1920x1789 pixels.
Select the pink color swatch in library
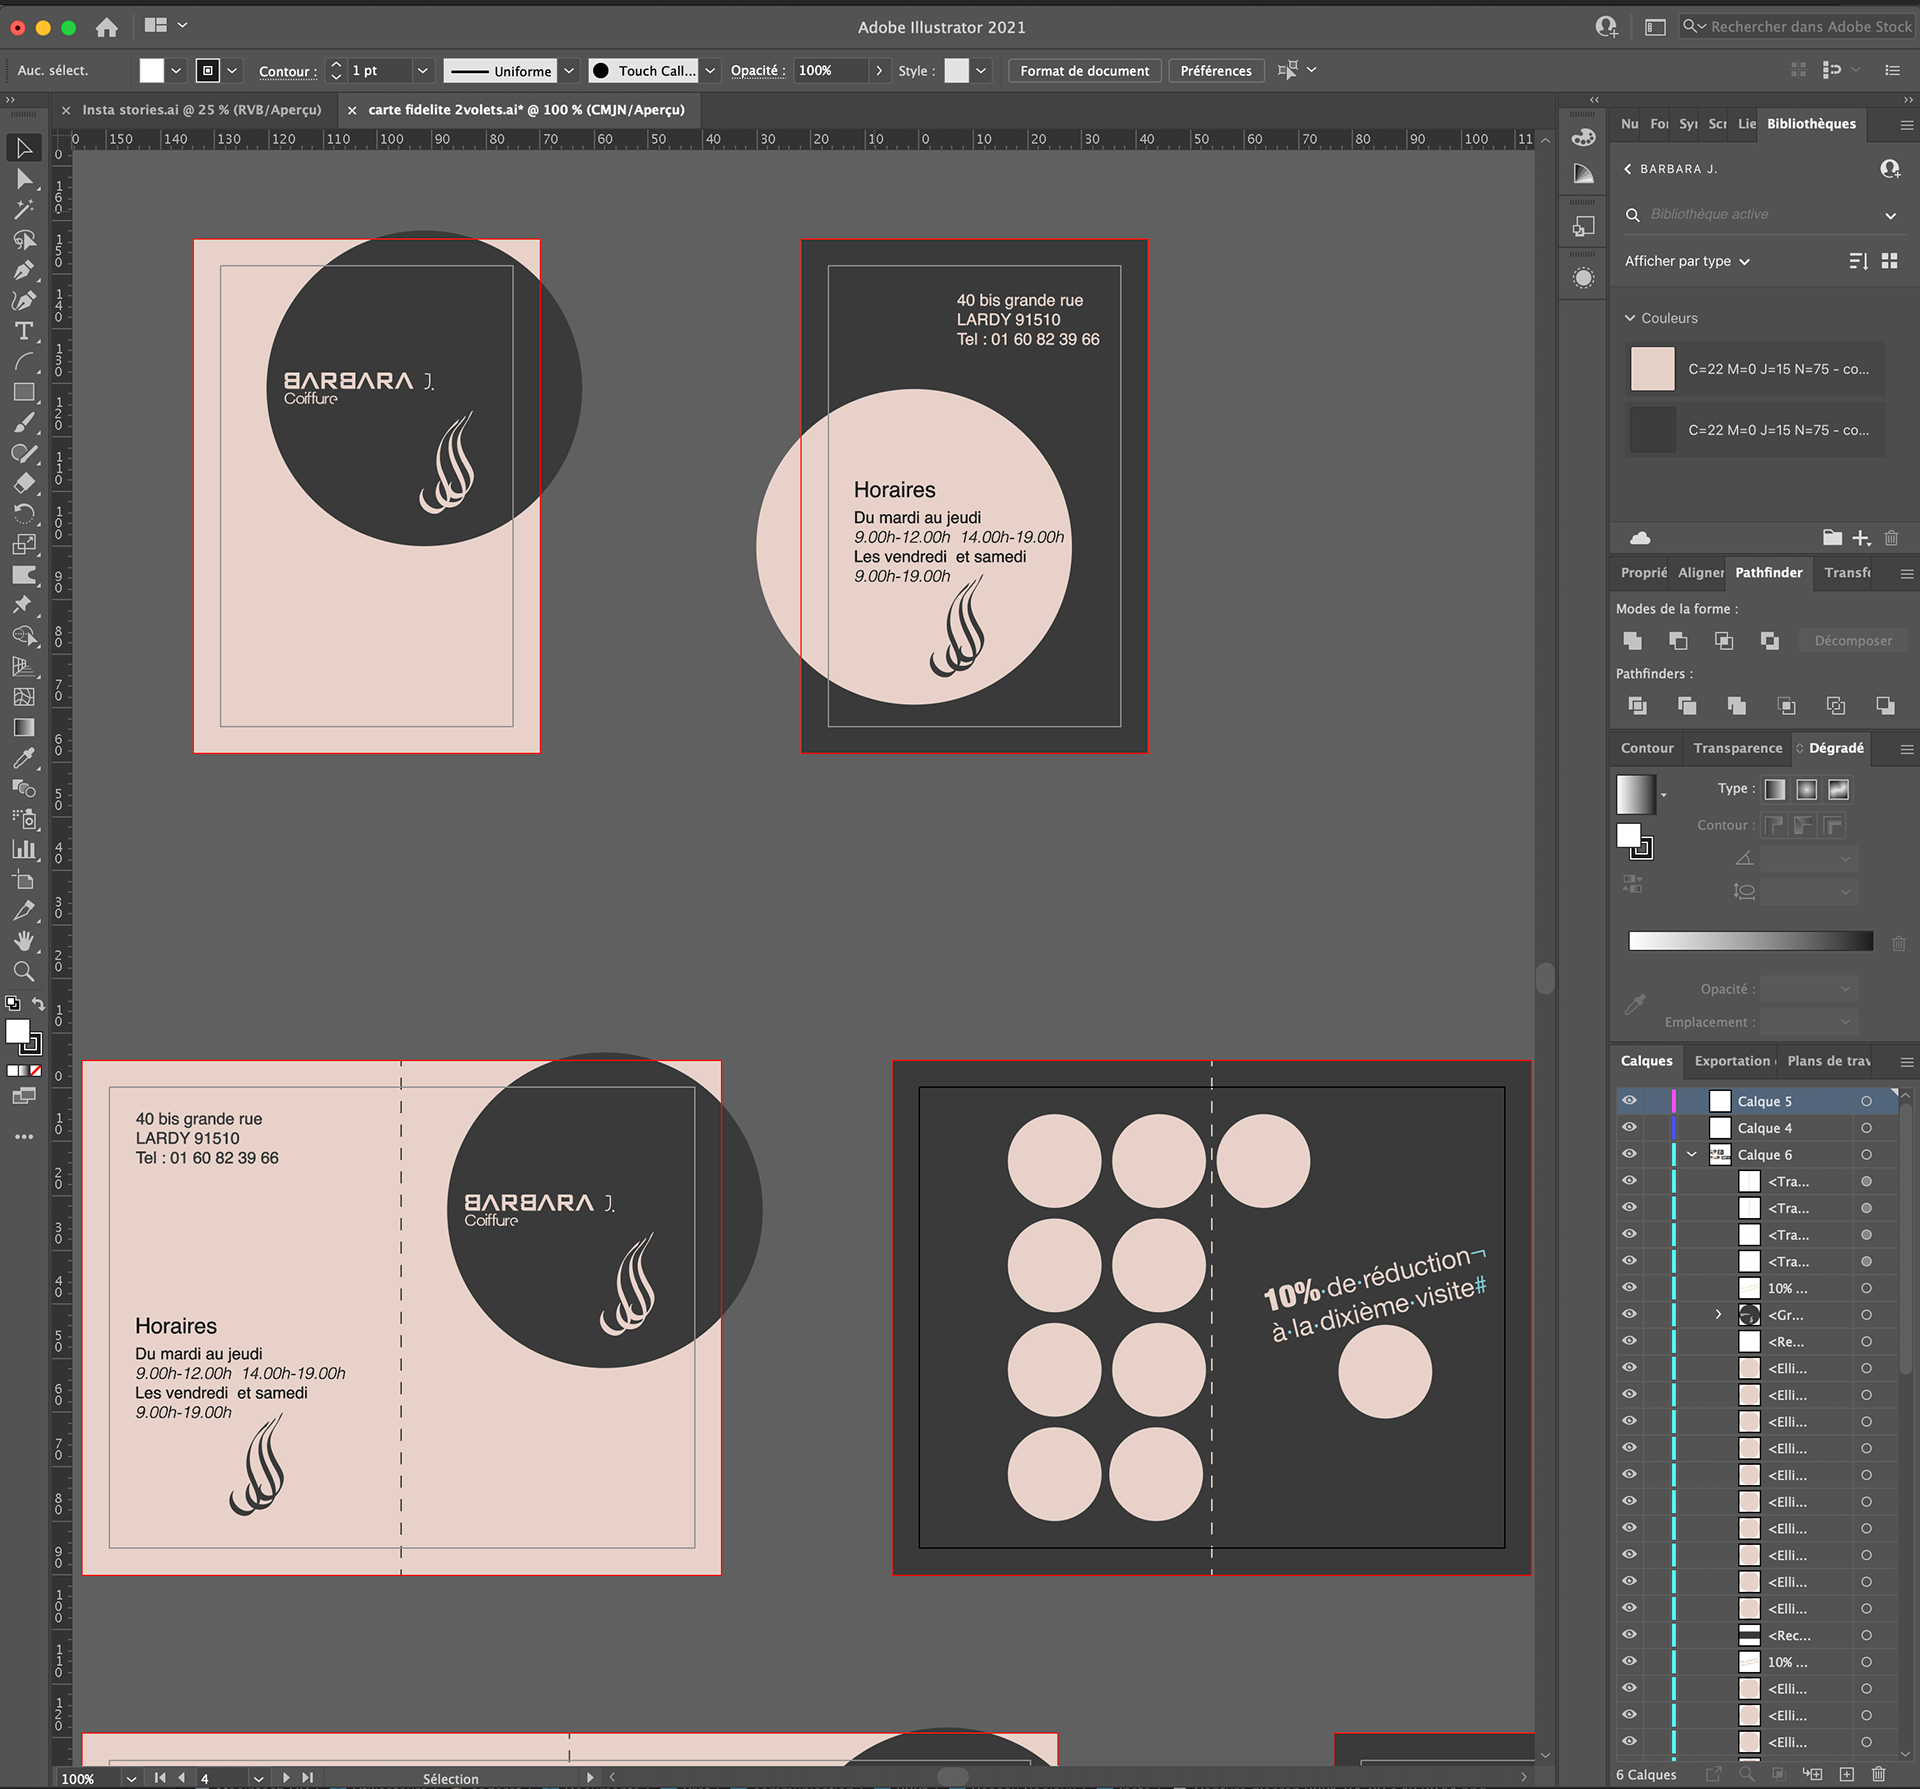1652,369
